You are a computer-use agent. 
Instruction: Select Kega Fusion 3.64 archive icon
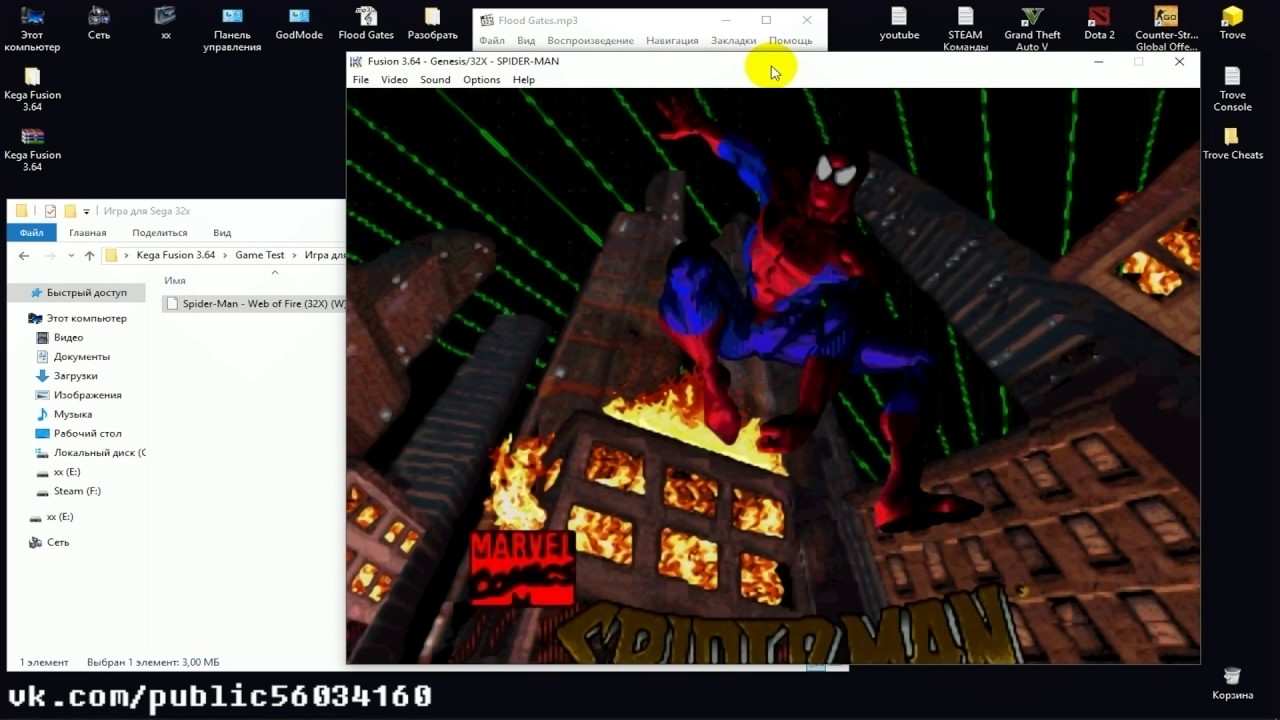coord(32,149)
